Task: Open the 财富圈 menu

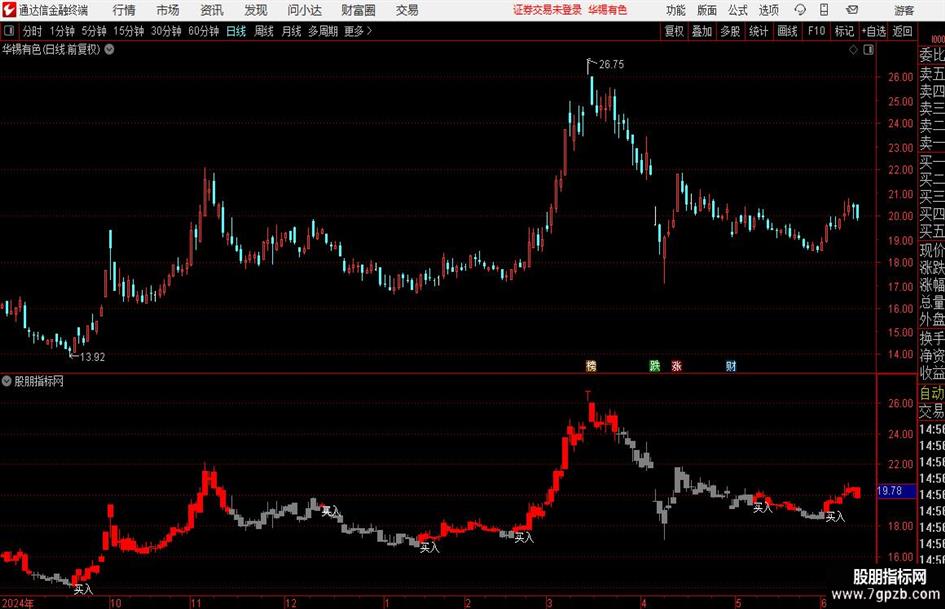Action: click(x=358, y=10)
